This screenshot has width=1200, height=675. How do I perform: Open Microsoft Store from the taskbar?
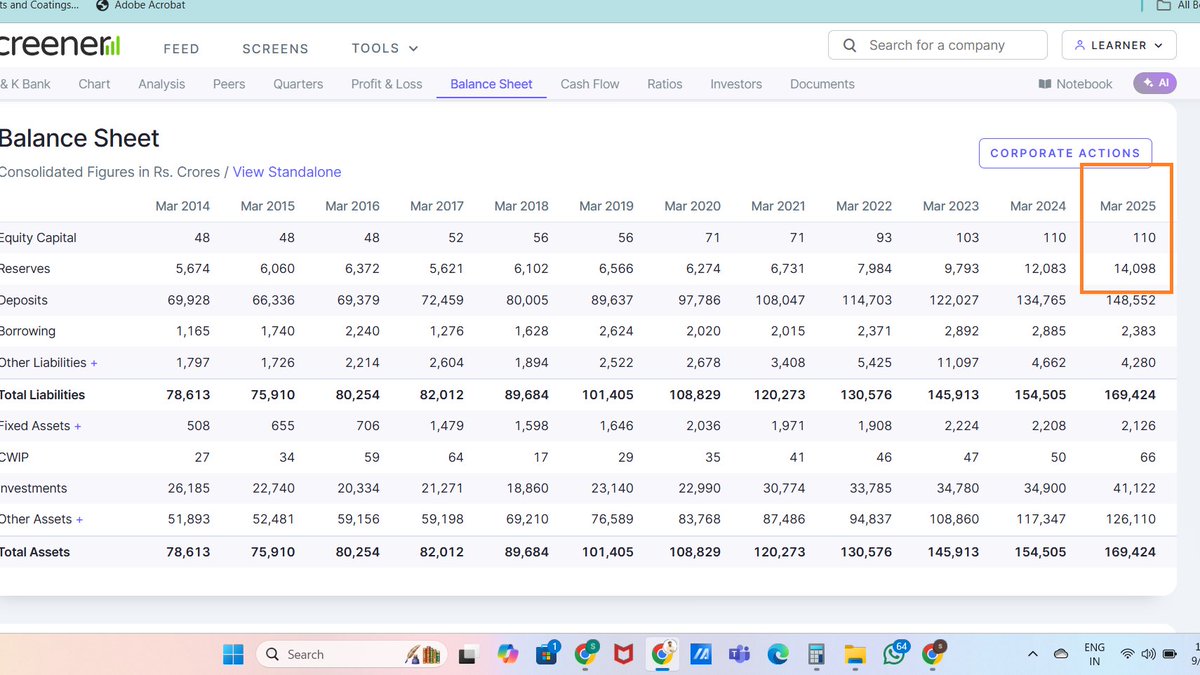pos(546,654)
